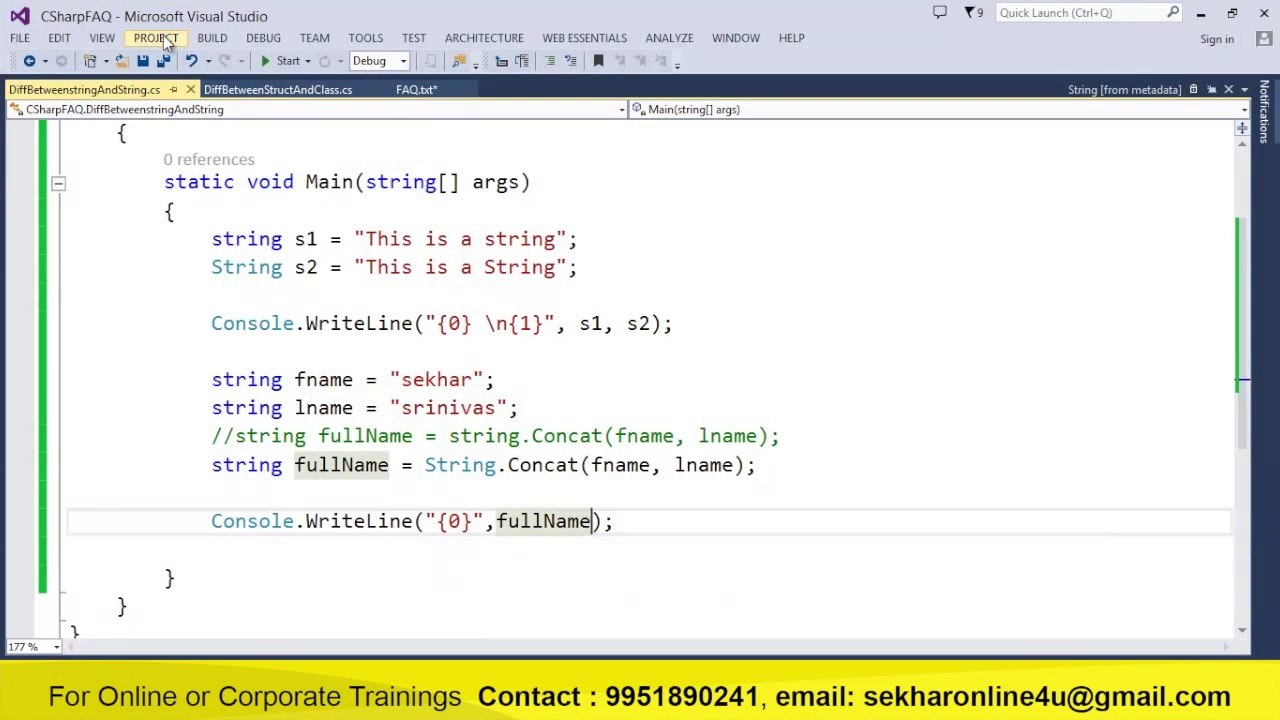Collapse the Main method outlining region

tap(58, 183)
